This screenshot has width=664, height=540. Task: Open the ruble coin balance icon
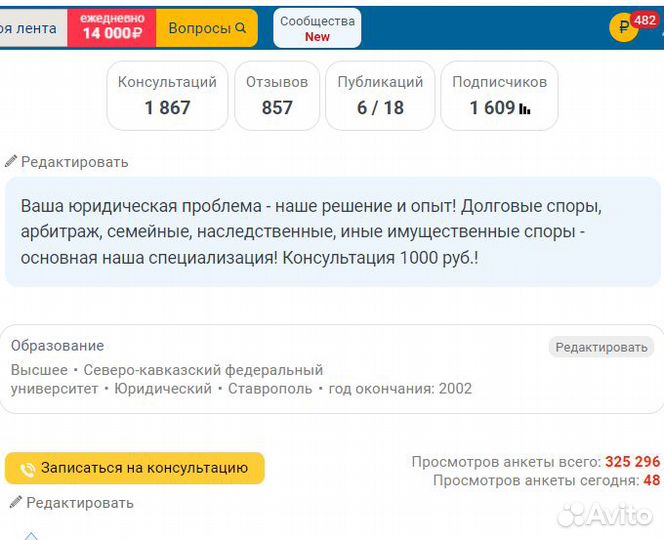623,28
